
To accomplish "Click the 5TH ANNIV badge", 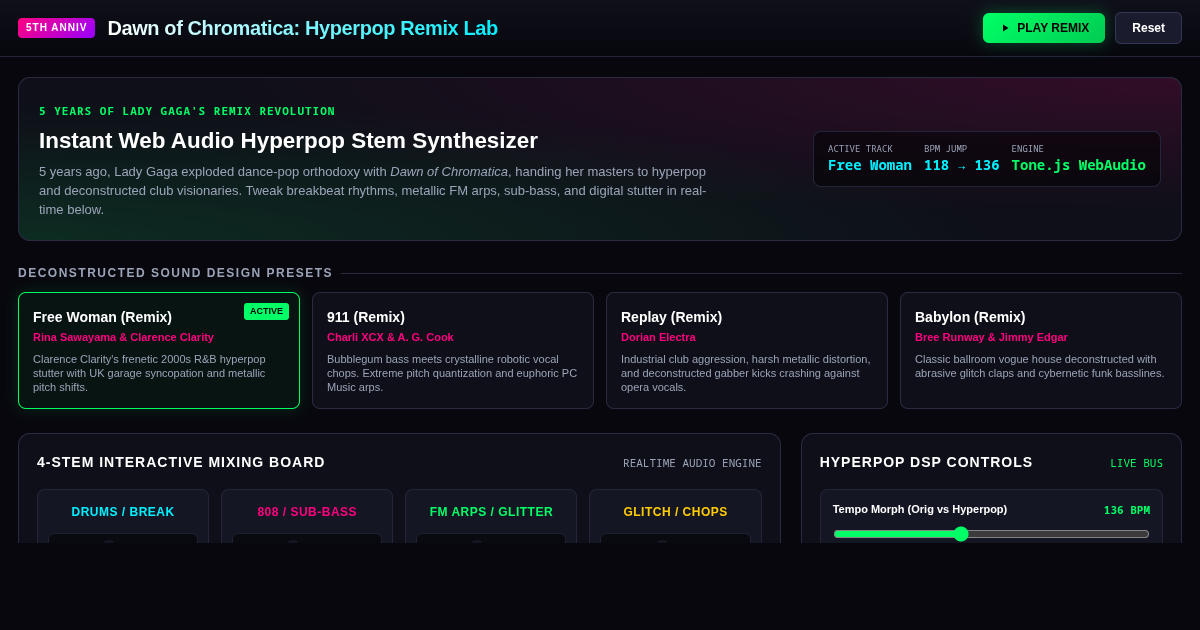I will [x=56, y=28].
